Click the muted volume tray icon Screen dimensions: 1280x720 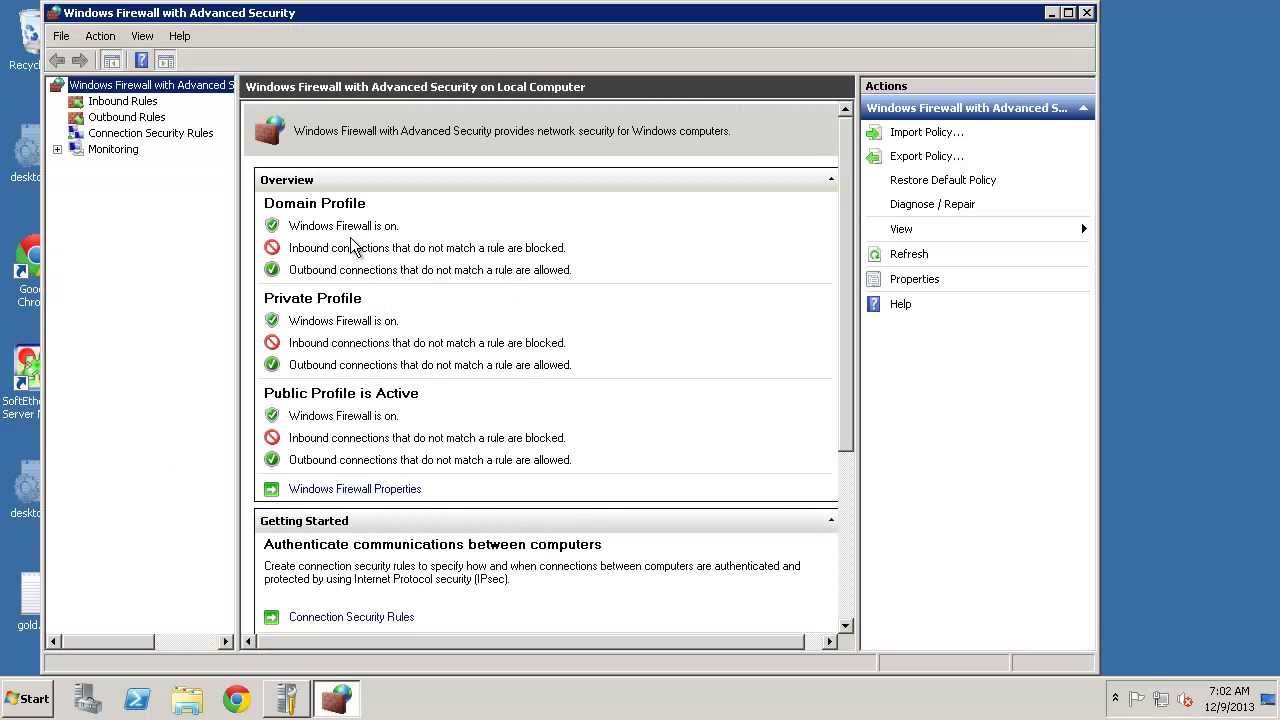tap(1185, 699)
